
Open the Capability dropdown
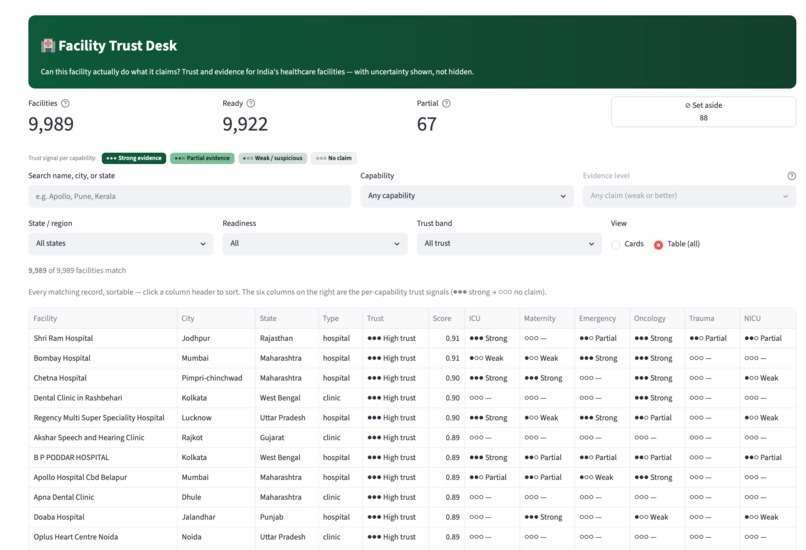[x=467, y=196]
